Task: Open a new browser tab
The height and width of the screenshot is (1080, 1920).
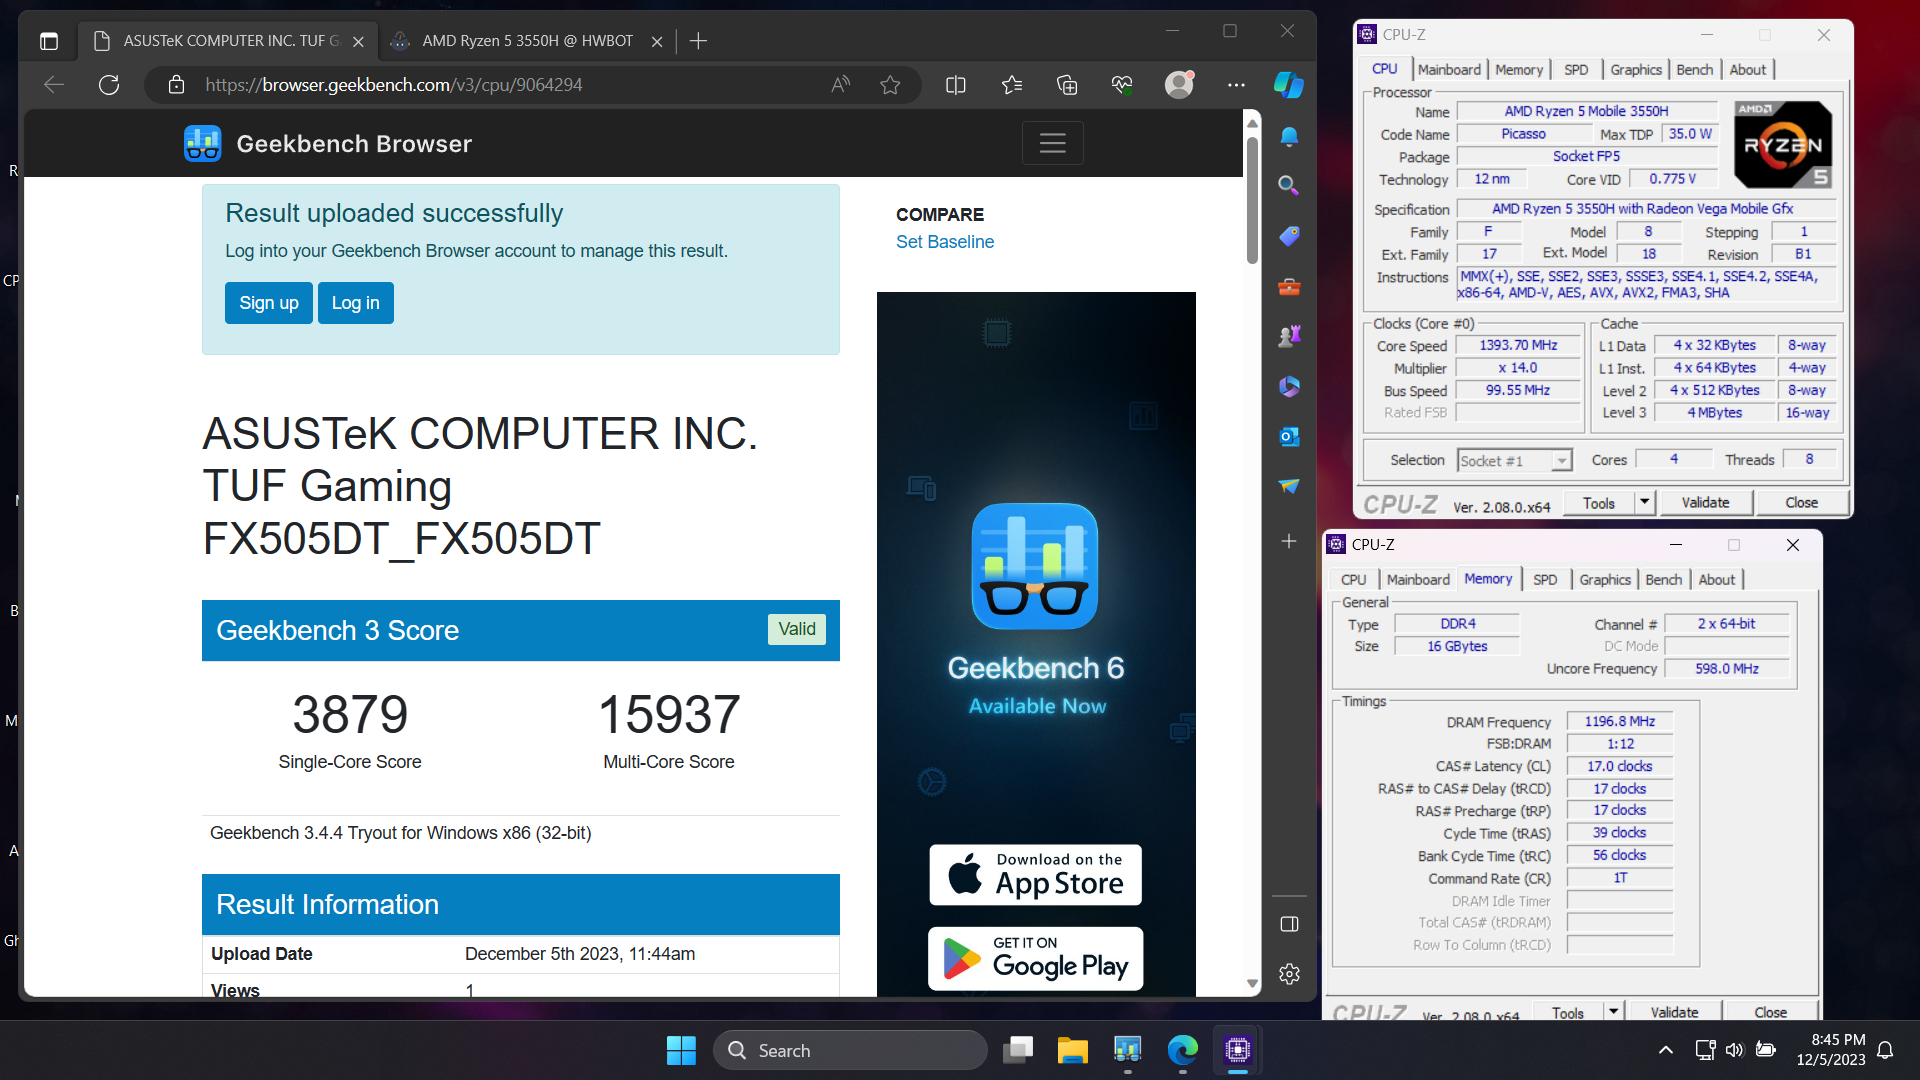Action: point(699,41)
